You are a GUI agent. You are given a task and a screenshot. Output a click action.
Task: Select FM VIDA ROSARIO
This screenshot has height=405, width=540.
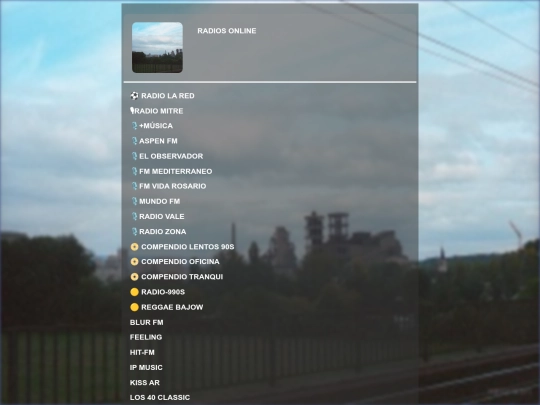[173, 186]
